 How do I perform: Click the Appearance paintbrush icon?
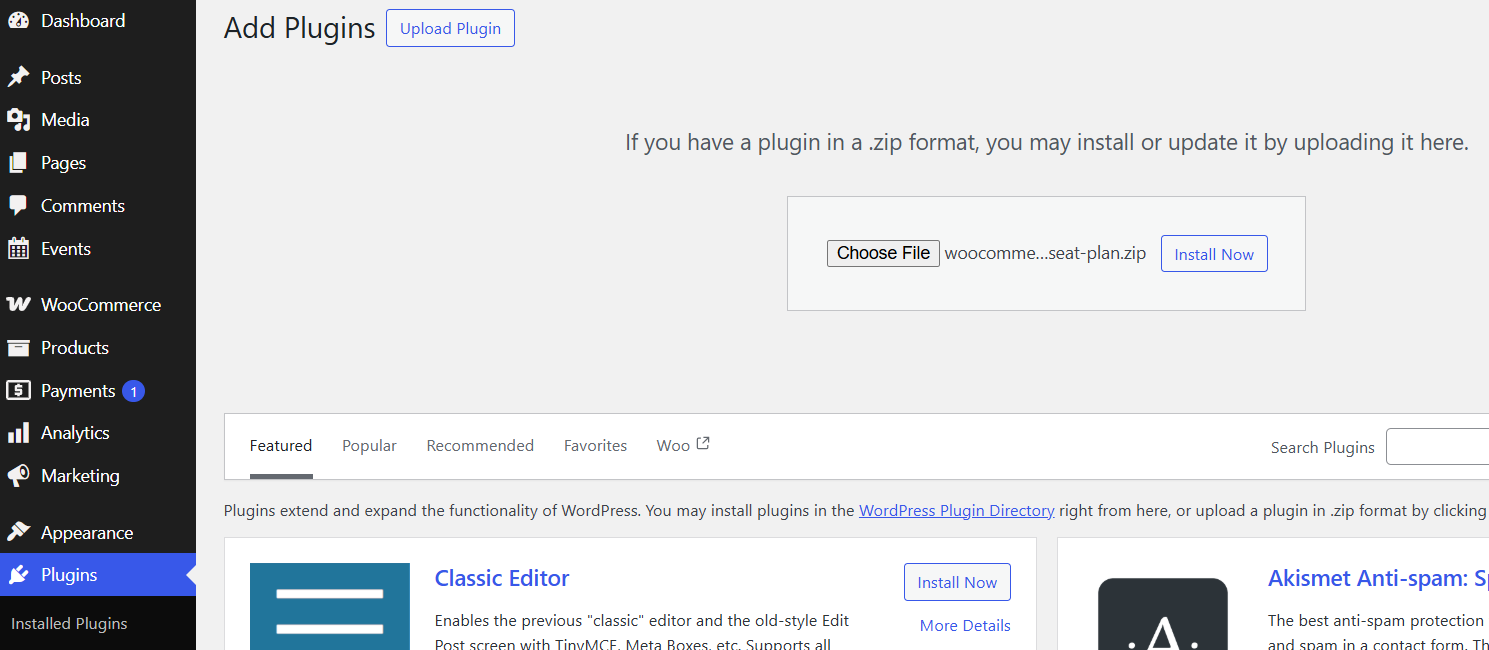pyautogui.click(x=18, y=533)
